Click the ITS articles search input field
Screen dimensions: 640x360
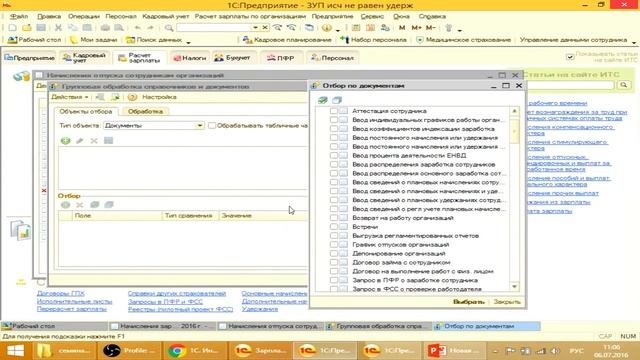tap(571, 85)
